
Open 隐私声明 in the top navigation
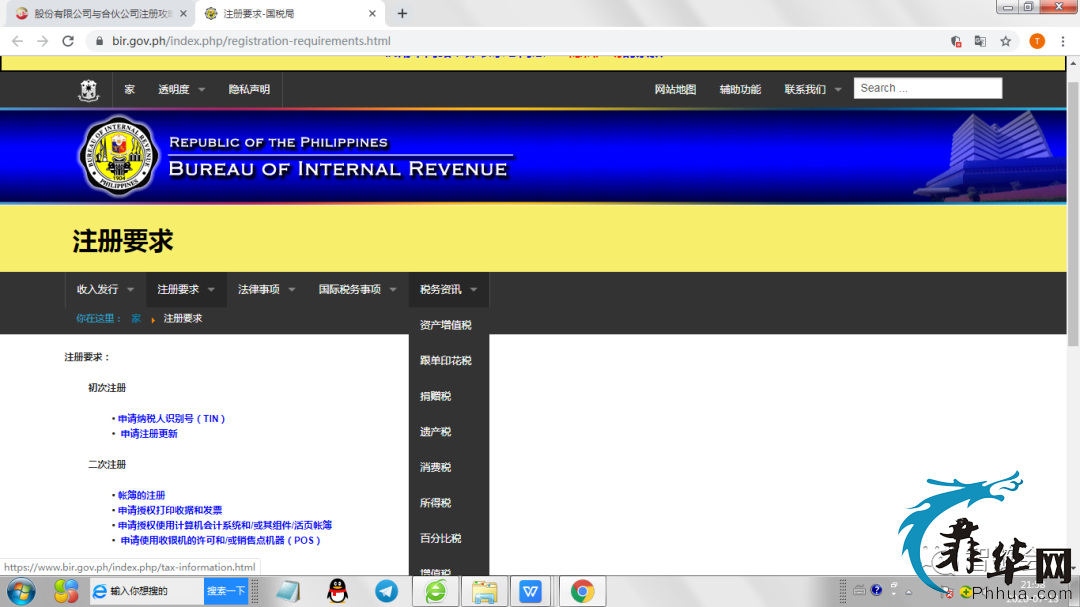(249, 90)
